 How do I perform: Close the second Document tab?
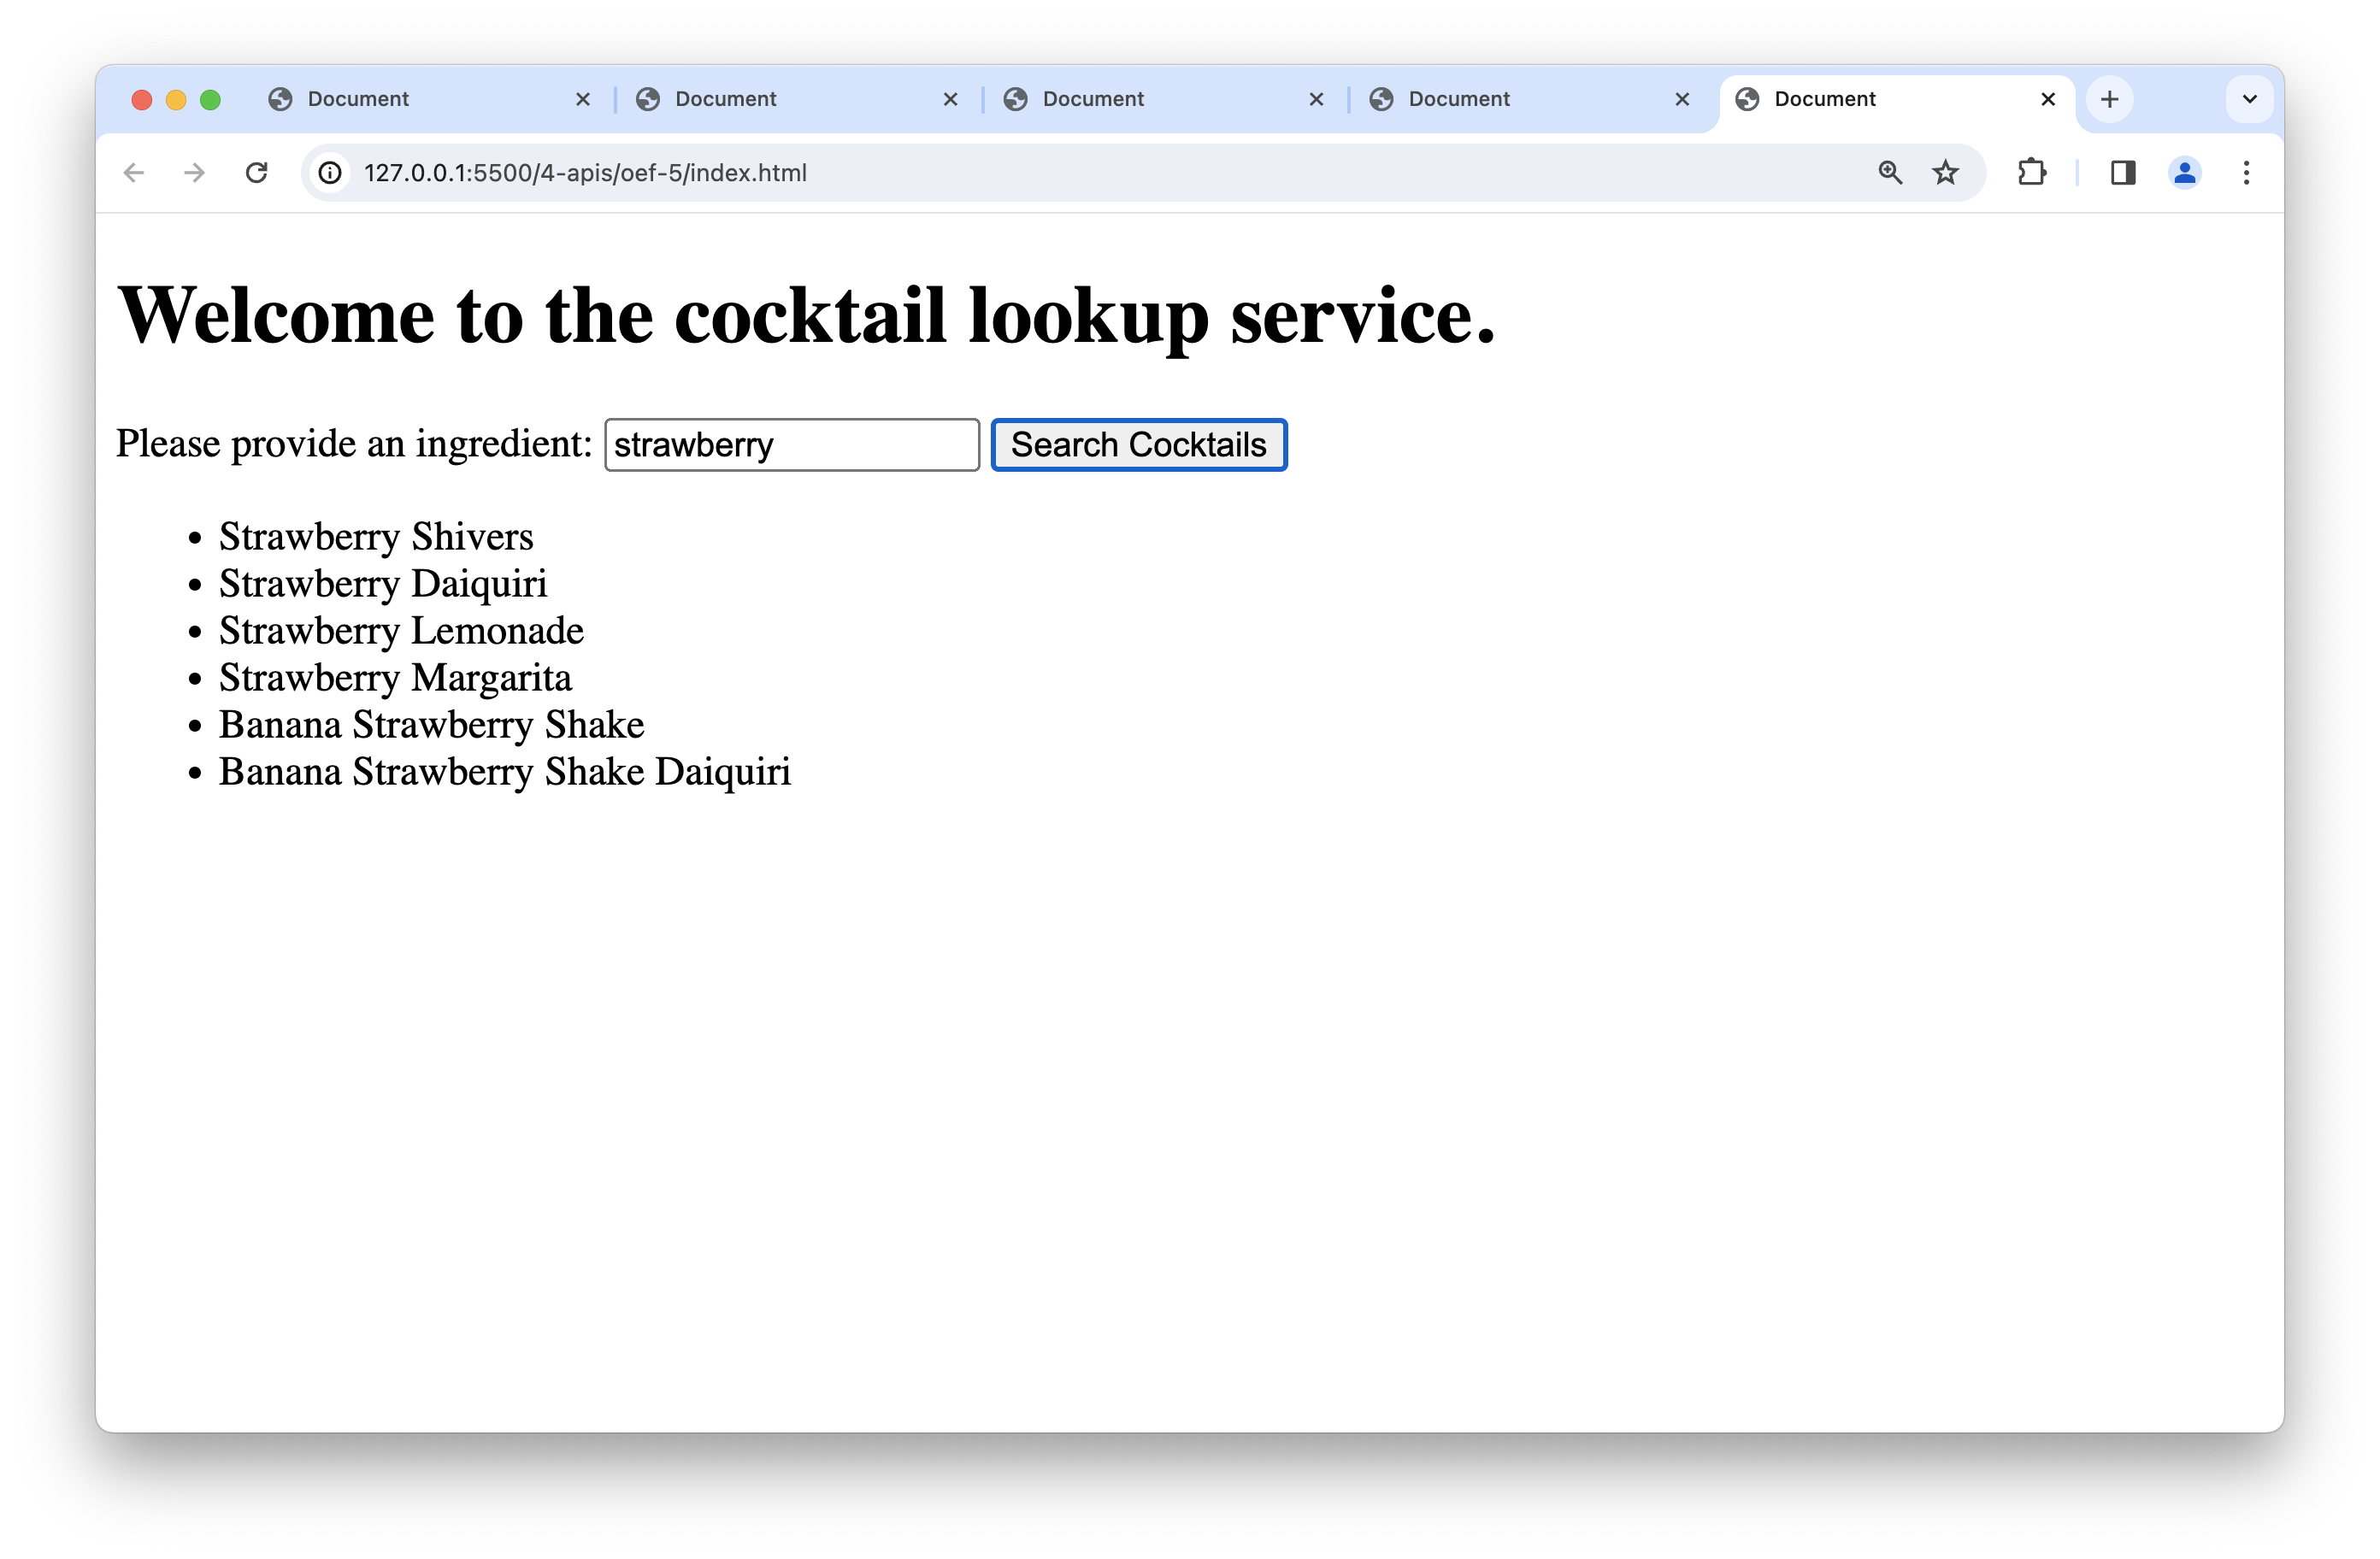click(x=950, y=99)
